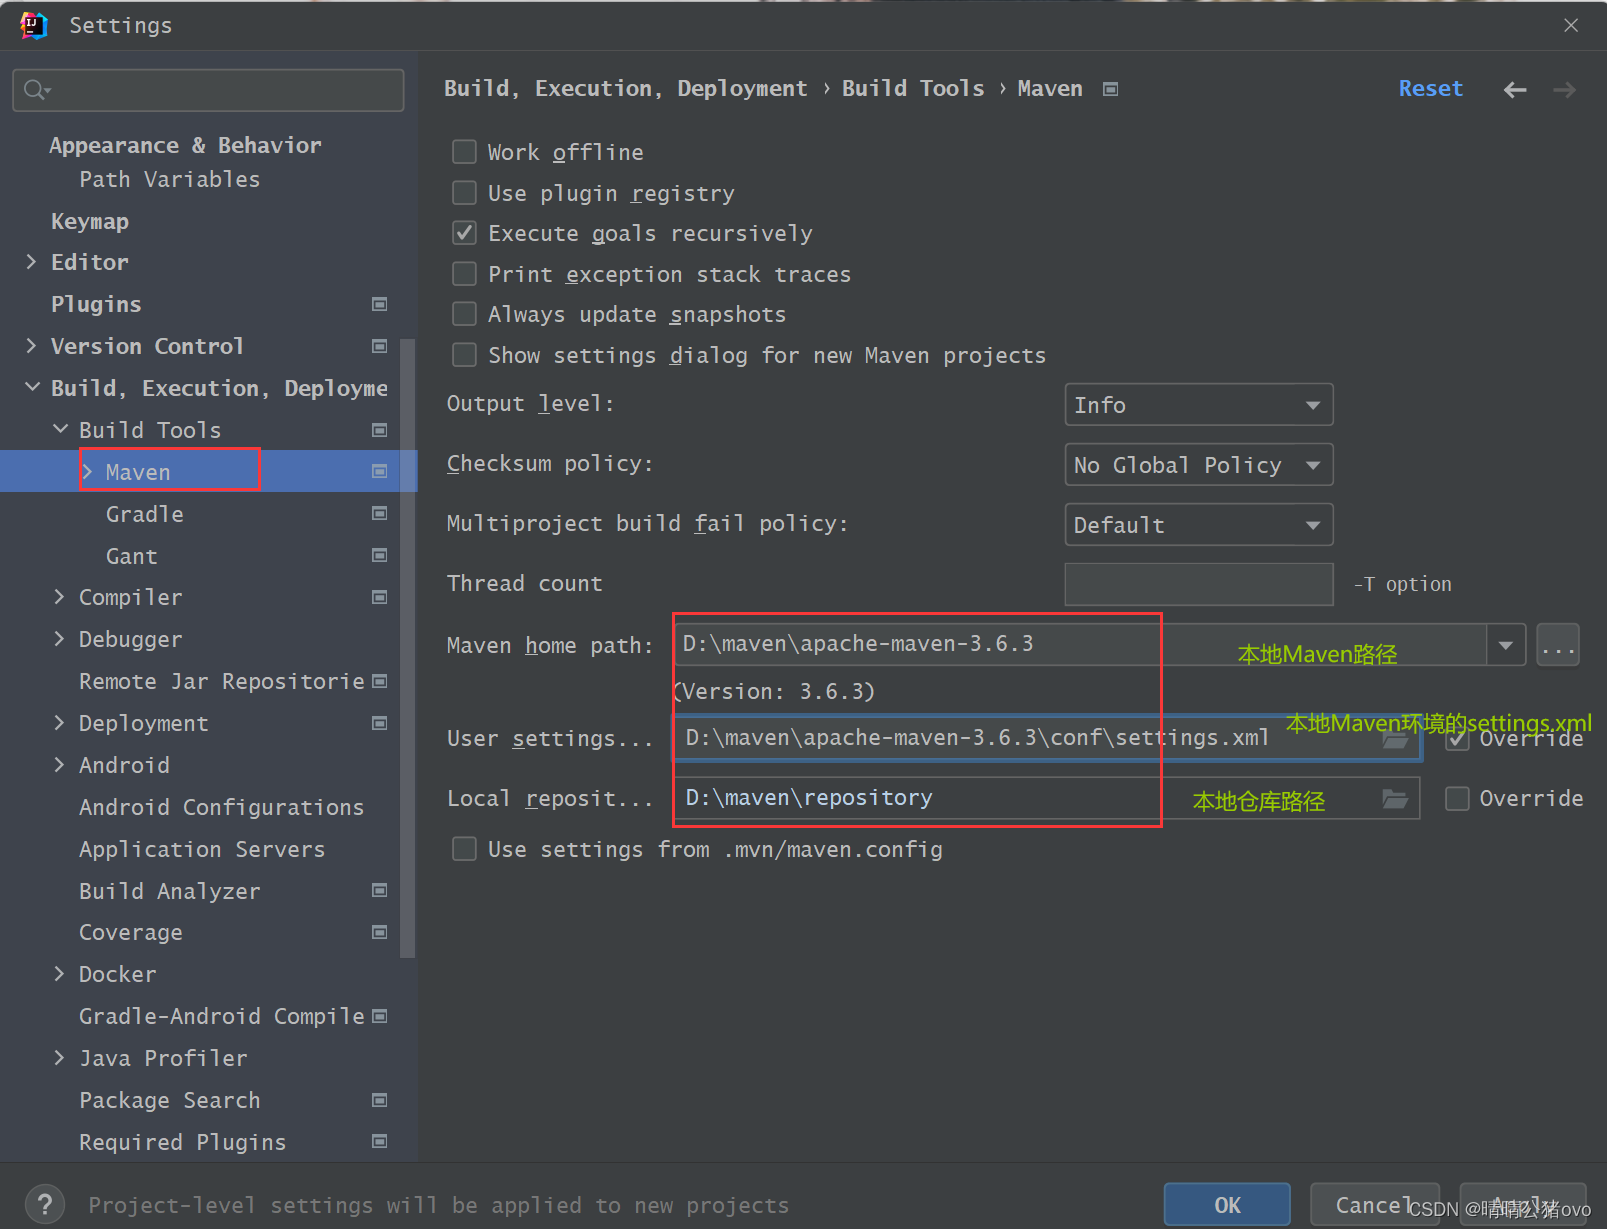This screenshot has height=1229, width=1607.
Task: Expand the Editor tree node
Action: pos(31,262)
